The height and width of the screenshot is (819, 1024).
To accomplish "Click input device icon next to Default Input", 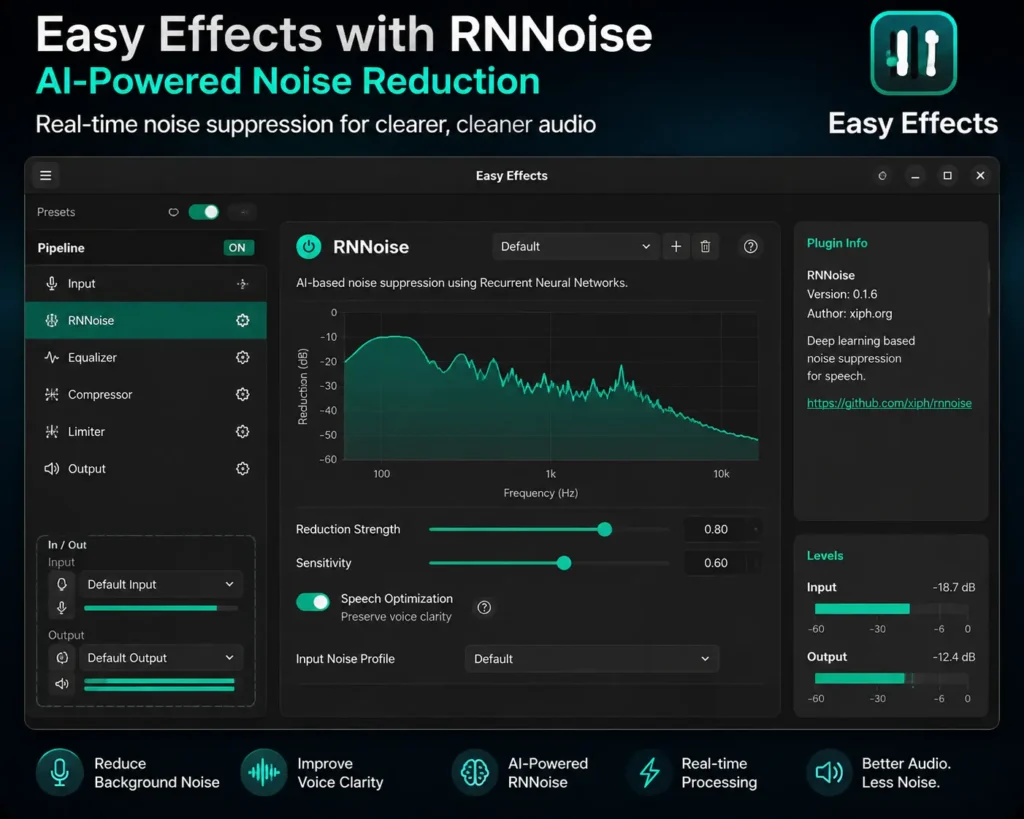I will (62, 584).
